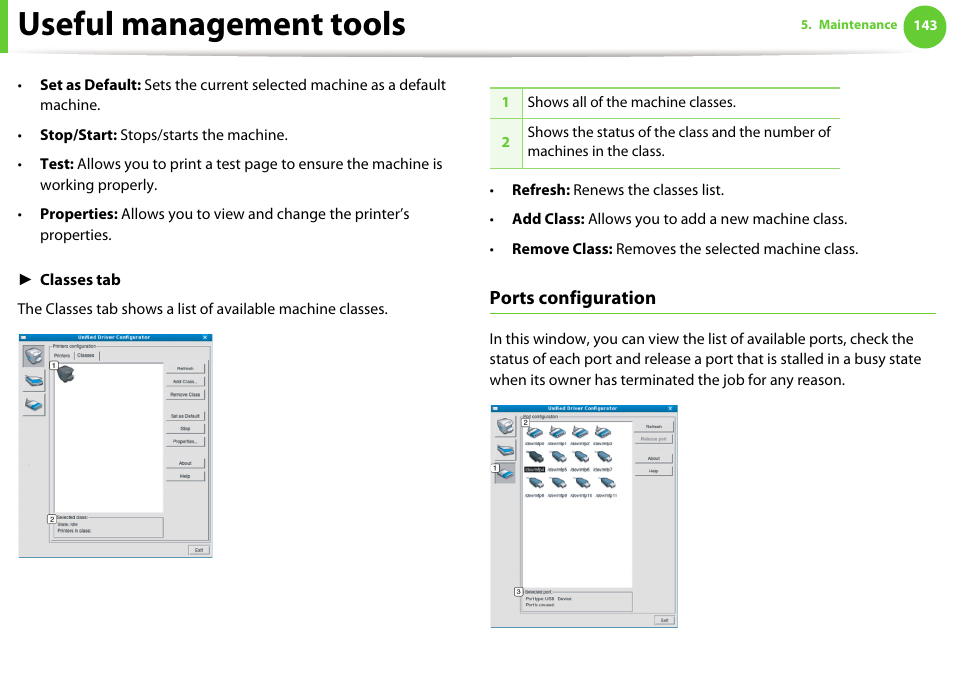The width and height of the screenshot is (954, 675).
Task: Select the /dev/mfp0 port icon
Action: [x=535, y=433]
